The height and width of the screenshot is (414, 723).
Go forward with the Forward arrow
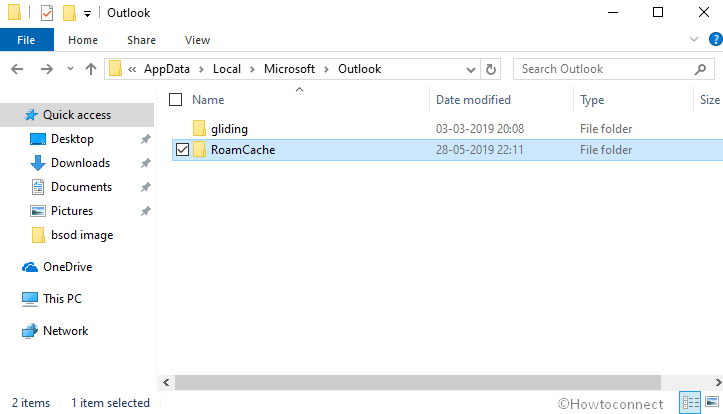click(47, 69)
